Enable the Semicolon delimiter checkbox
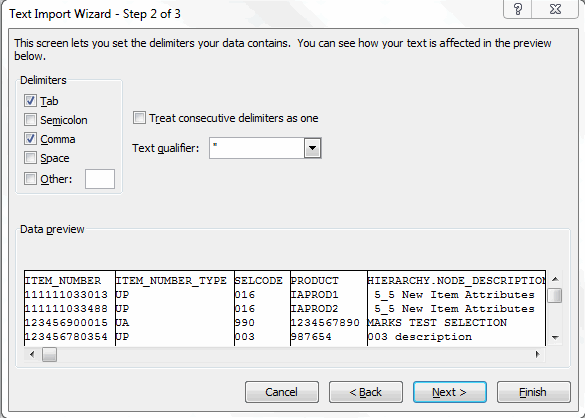 pyautogui.click(x=30, y=120)
